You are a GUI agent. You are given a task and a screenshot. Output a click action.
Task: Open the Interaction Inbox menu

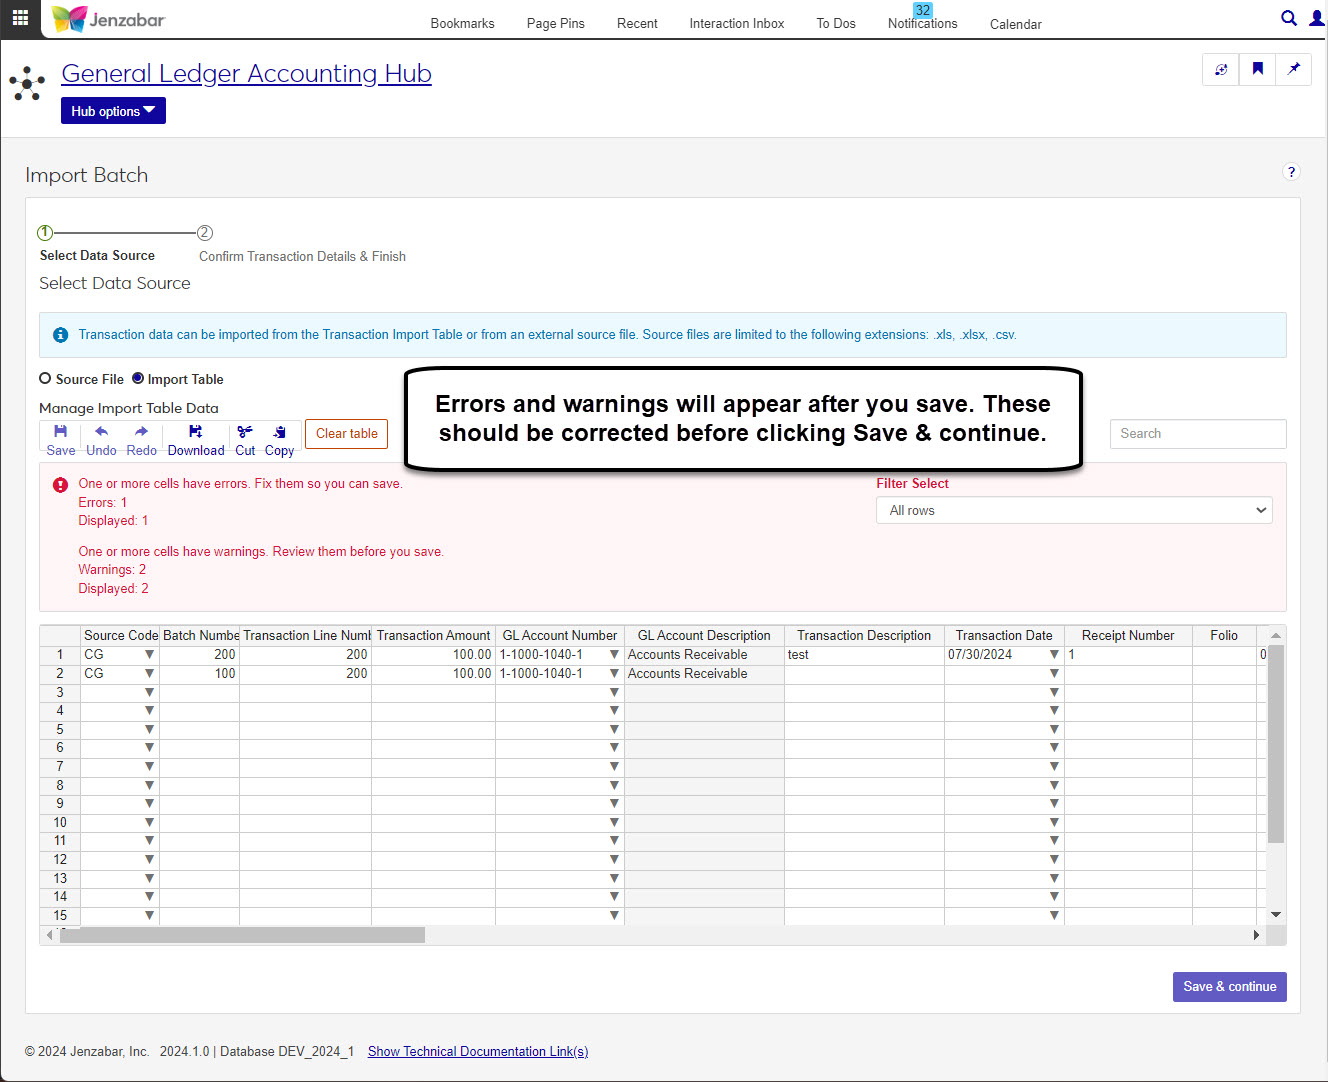(736, 23)
